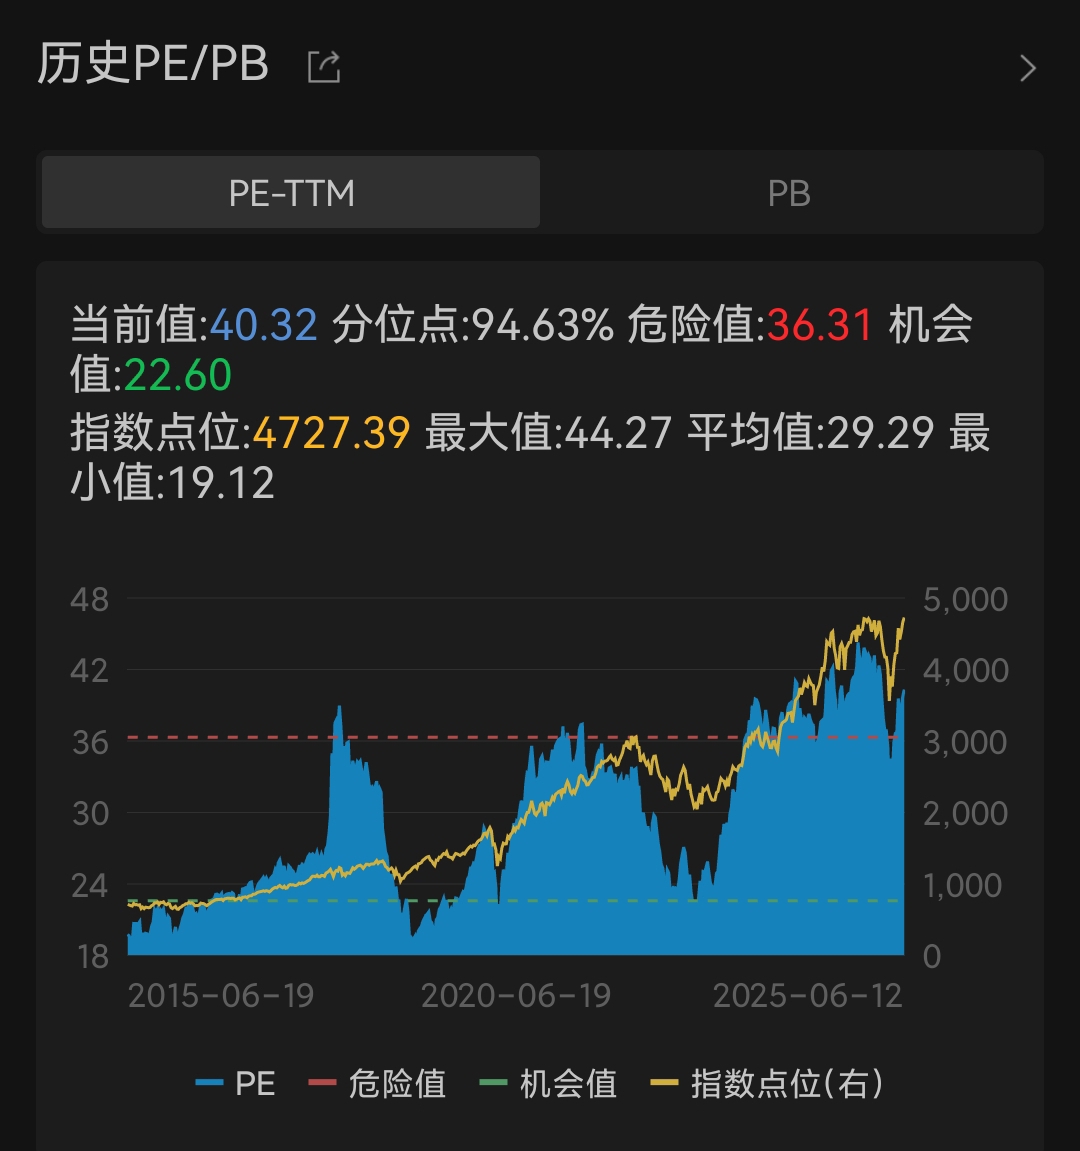
Task: Click the 2025-06-12 date axis label
Action: 808,996
